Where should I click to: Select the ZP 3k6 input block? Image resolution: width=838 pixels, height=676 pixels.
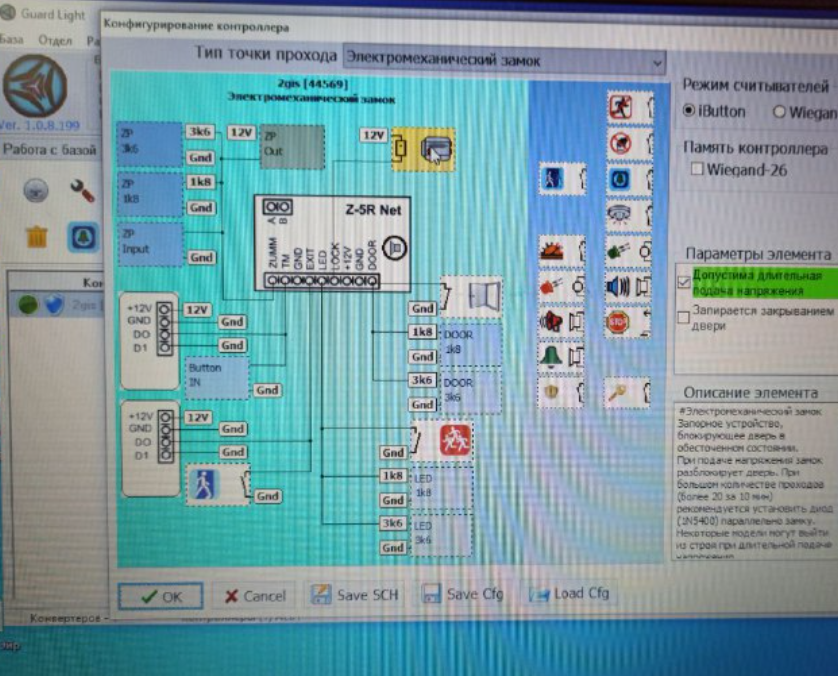[149, 144]
